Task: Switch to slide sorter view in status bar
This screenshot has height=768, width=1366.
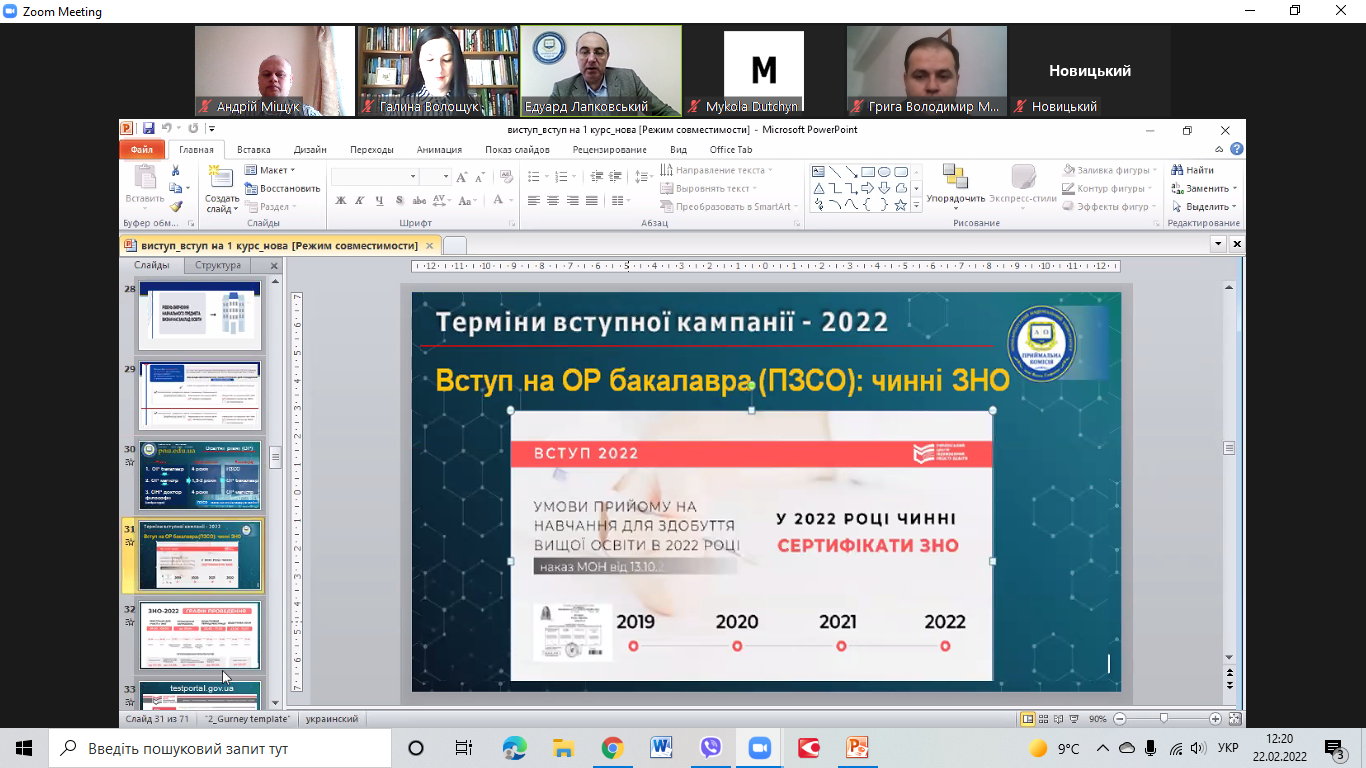Action: (1043, 719)
